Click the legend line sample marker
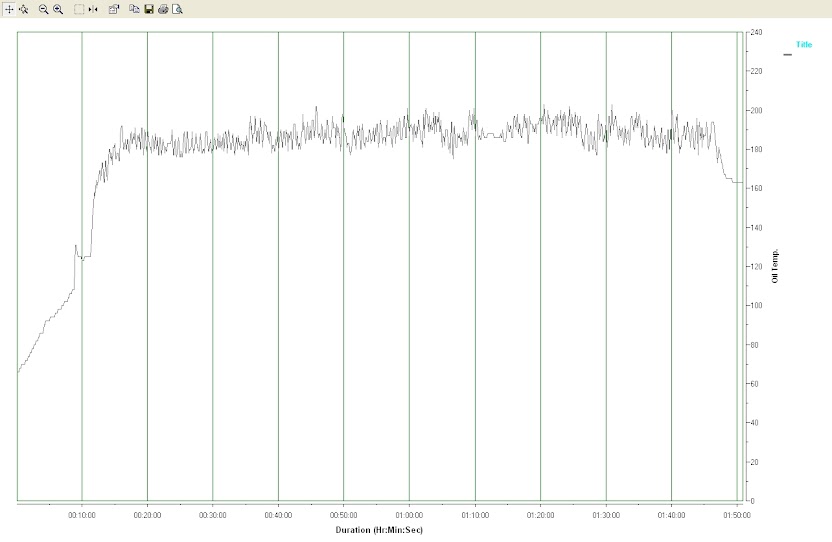Viewport: 832px width, 542px height. click(787, 54)
